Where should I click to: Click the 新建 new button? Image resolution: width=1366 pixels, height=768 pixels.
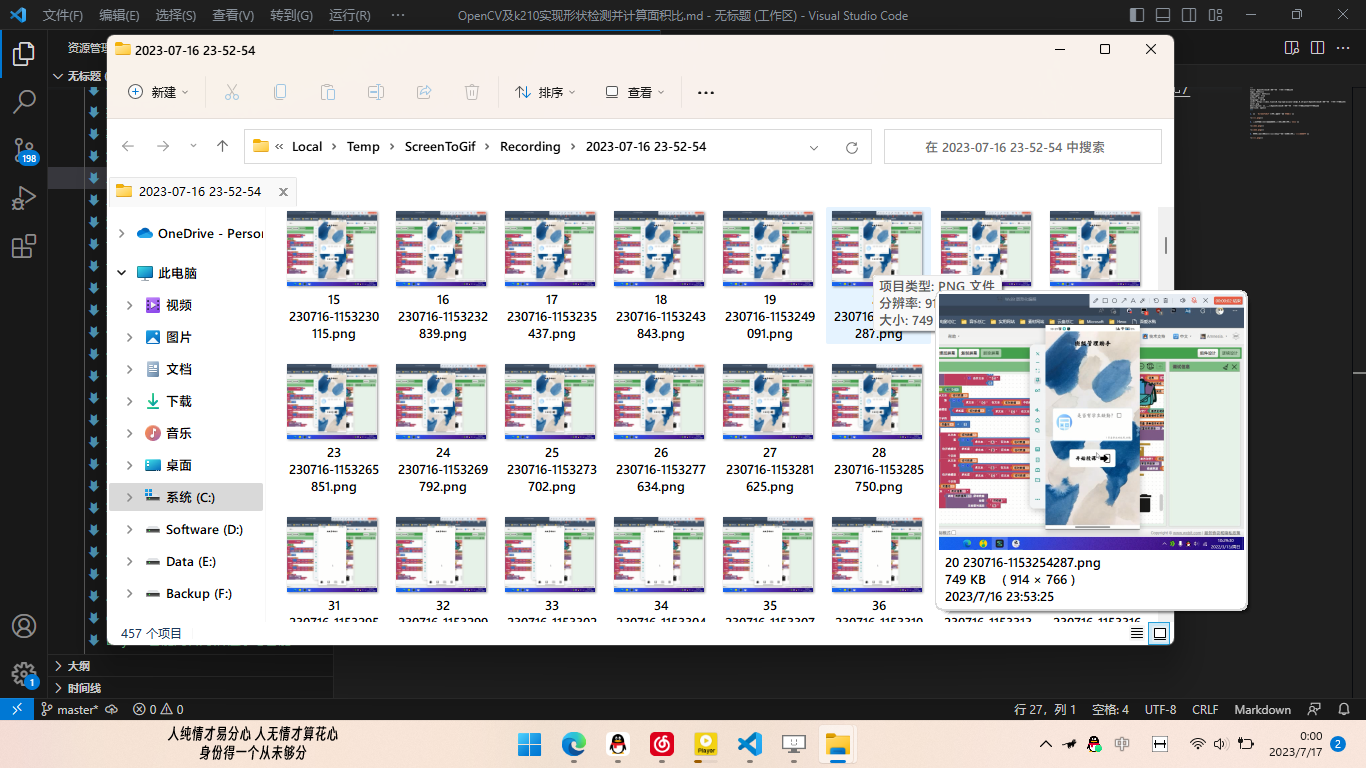click(158, 92)
